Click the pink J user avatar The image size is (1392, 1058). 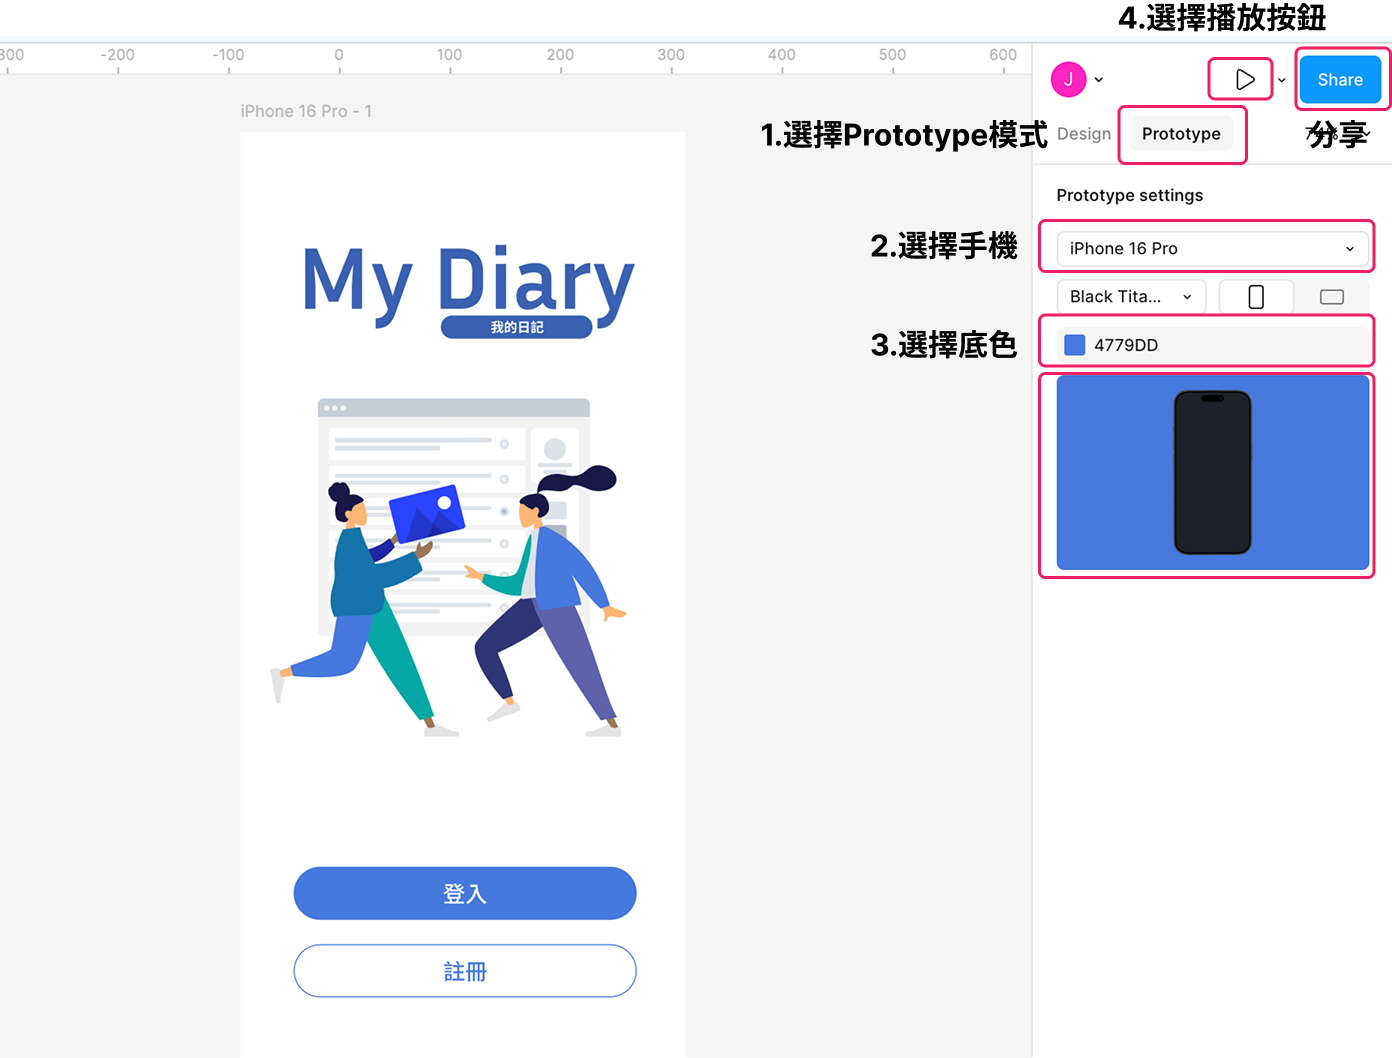pyautogui.click(x=1068, y=80)
